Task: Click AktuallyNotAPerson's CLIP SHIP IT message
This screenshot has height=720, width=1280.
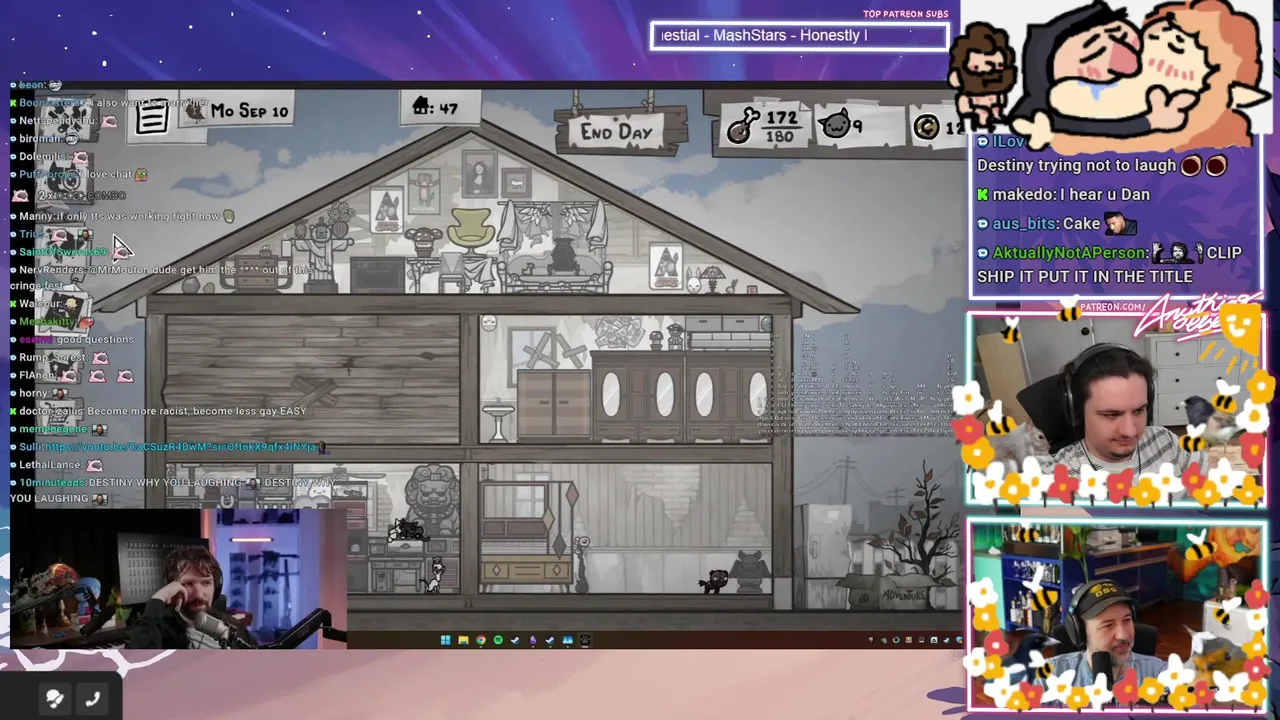Action: point(1110,265)
